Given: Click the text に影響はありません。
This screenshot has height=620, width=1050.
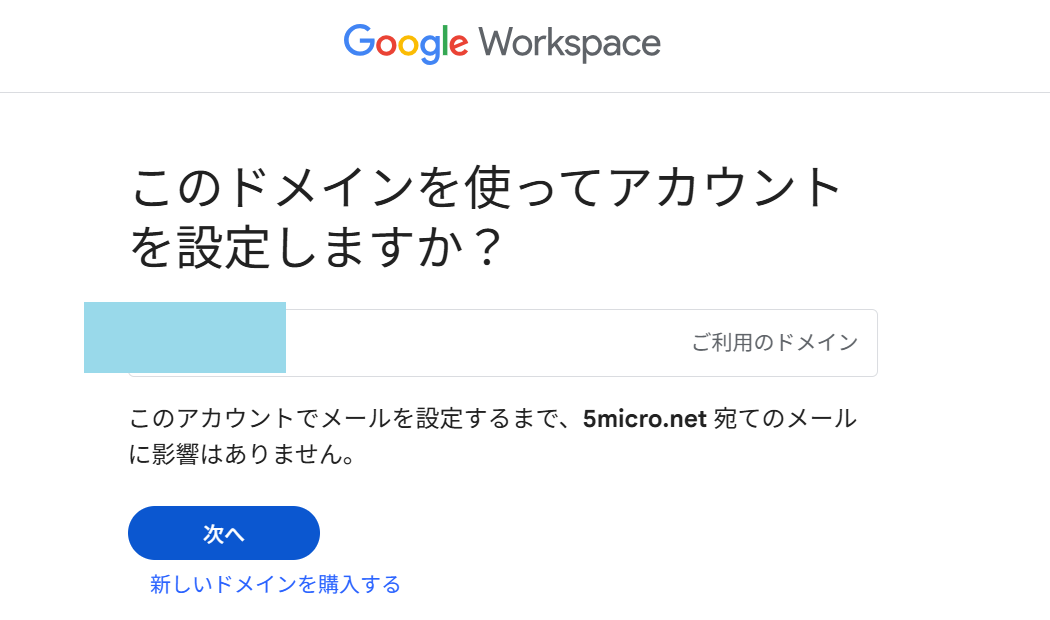Looking at the screenshot, I should coord(245,456).
